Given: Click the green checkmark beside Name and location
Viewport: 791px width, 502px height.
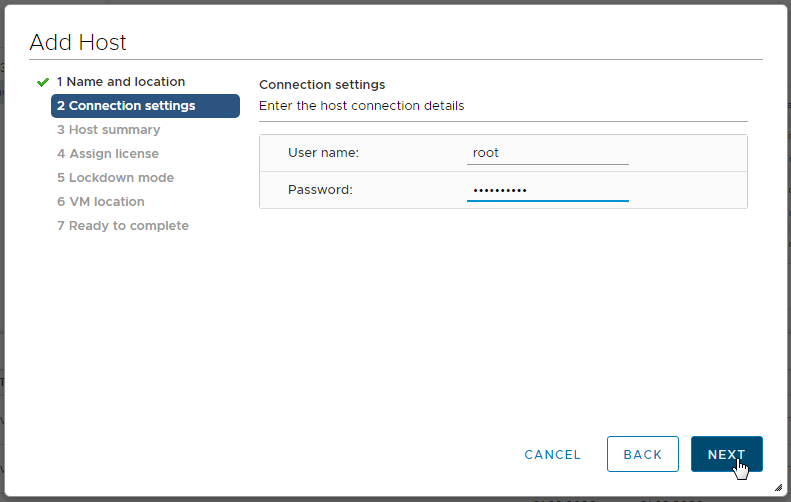Looking at the screenshot, I should [x=42, y=82].
